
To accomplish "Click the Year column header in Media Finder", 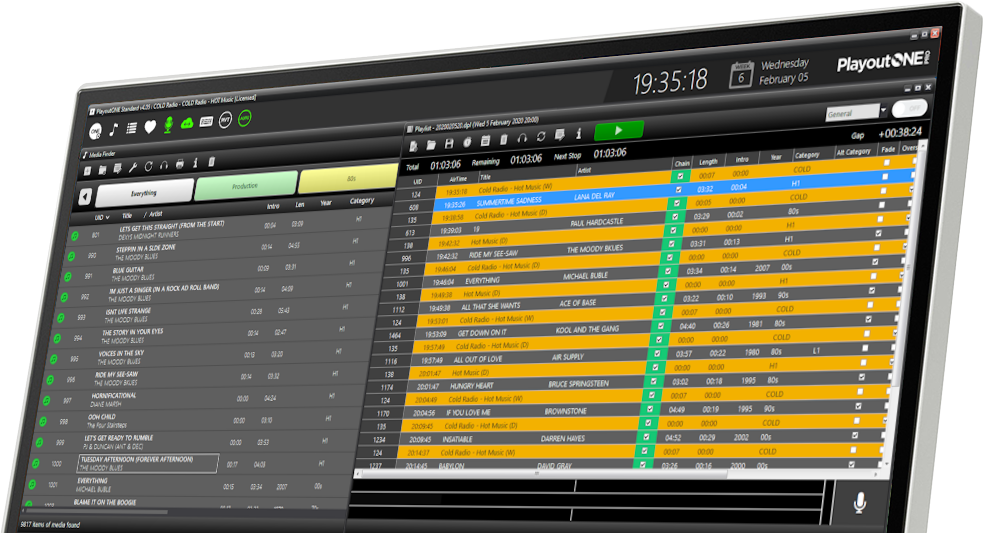I will pos(326,203).
